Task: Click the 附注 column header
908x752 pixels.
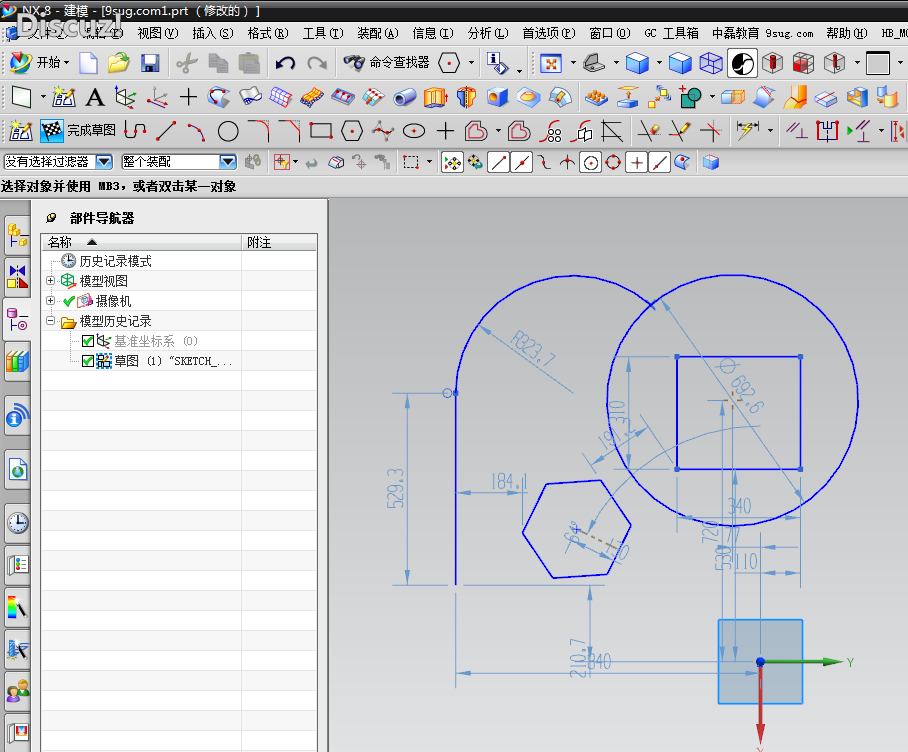Action: [x=279, y=242]
